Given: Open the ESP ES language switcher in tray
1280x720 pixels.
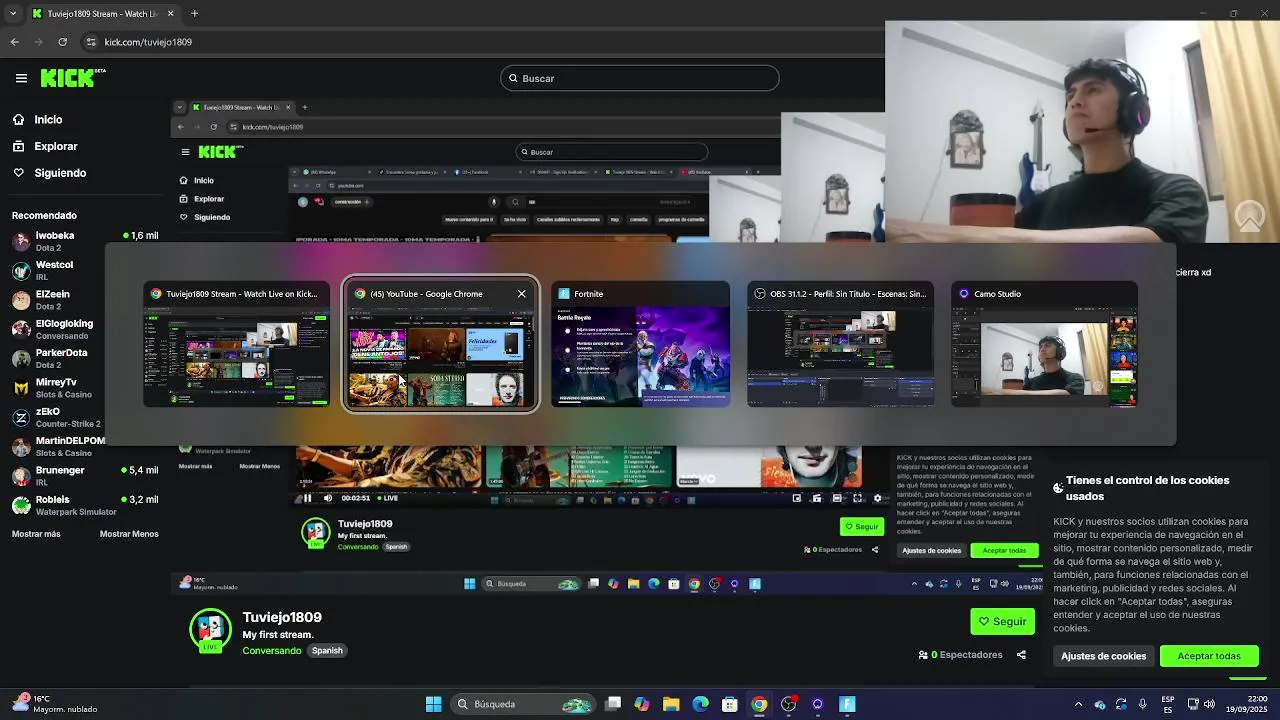Looking at the screenshot, I should tap(1168, 704).
